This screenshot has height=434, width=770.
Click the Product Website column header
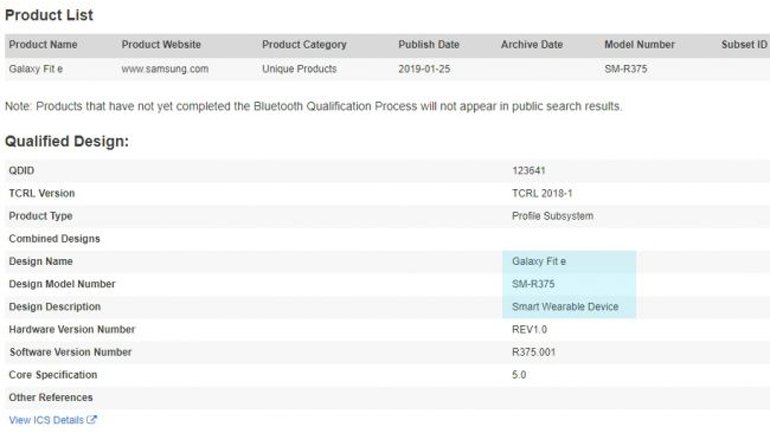(161, 45)
